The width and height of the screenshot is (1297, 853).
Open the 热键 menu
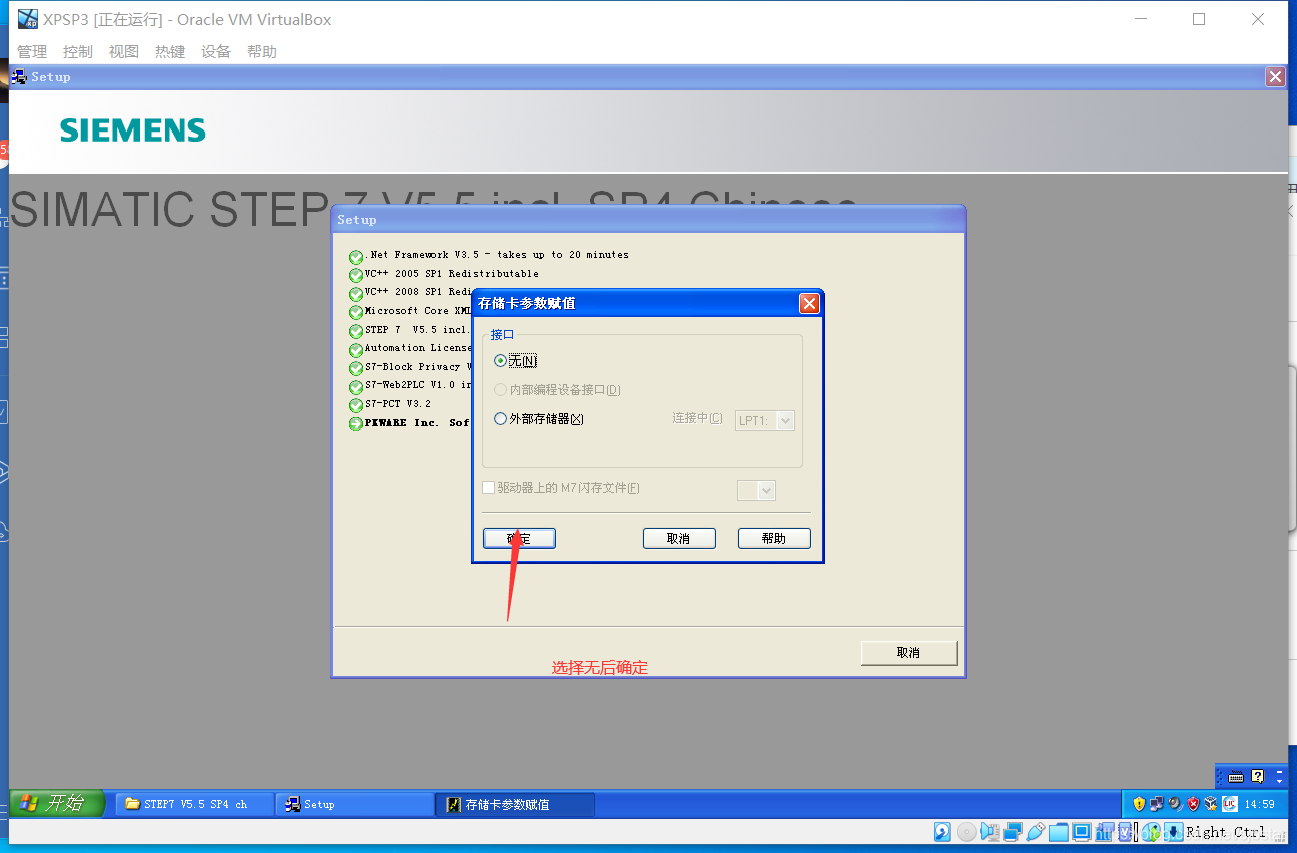(x=170, y=51)
